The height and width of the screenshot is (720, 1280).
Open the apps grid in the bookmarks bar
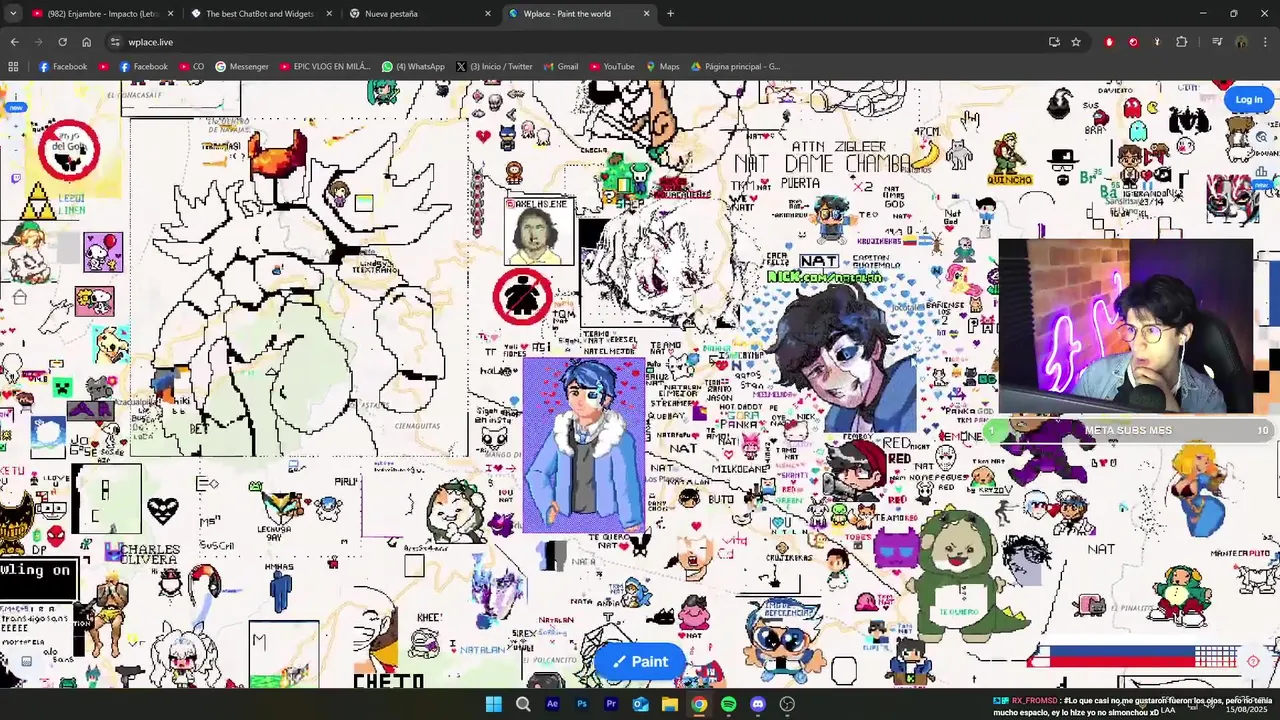13,67
